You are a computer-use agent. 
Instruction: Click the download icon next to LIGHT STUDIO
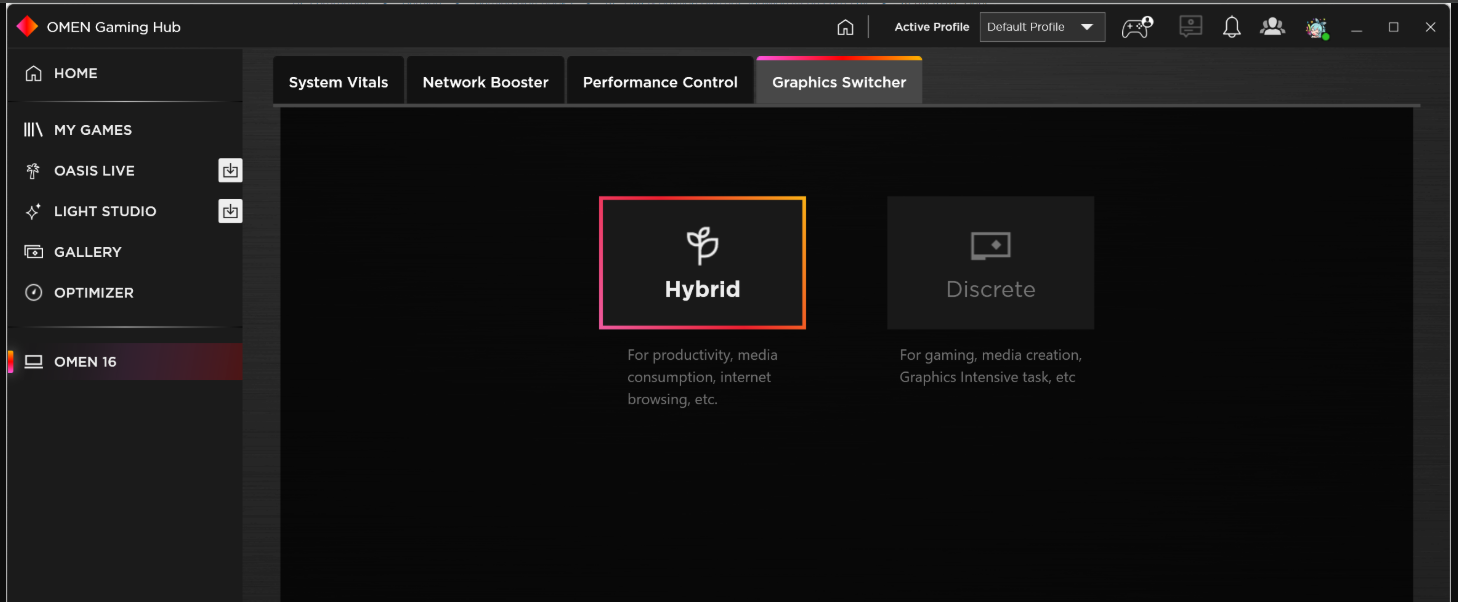coord(230,211)
